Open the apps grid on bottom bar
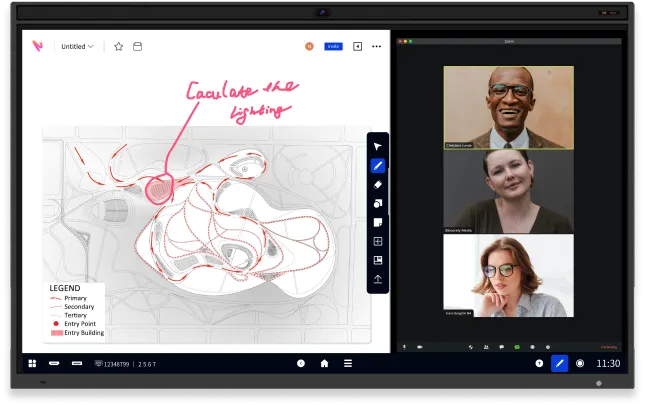Image resolution: width=645 pixels, height=405 pixels. (x=32, y=363)
